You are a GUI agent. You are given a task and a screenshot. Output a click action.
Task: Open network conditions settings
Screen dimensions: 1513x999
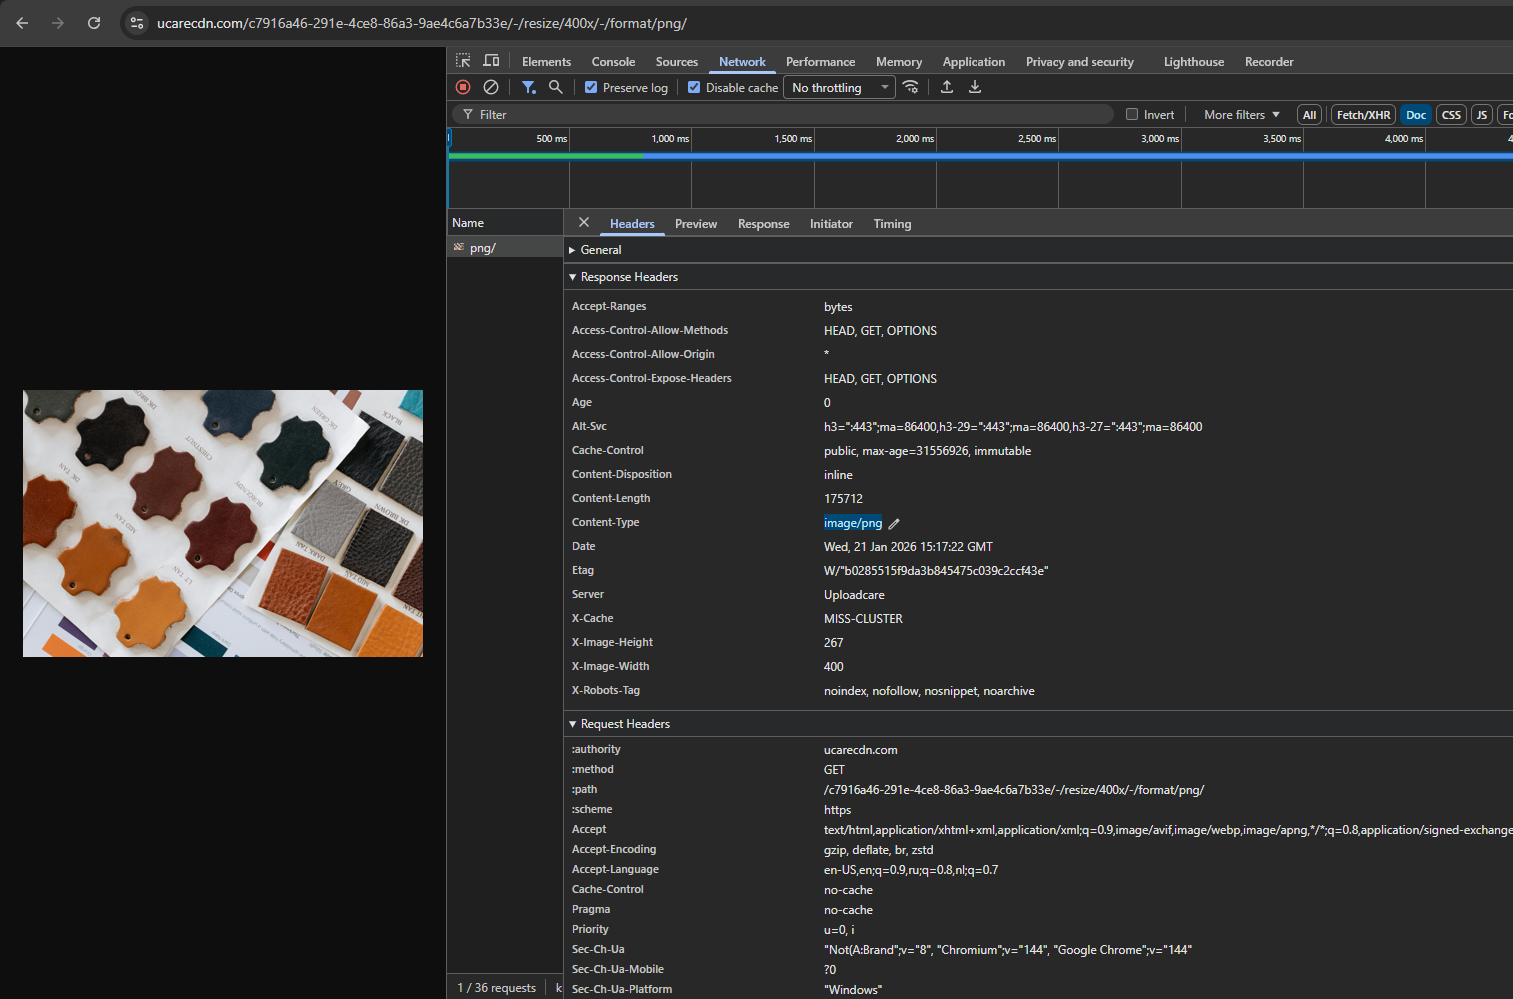911,87
